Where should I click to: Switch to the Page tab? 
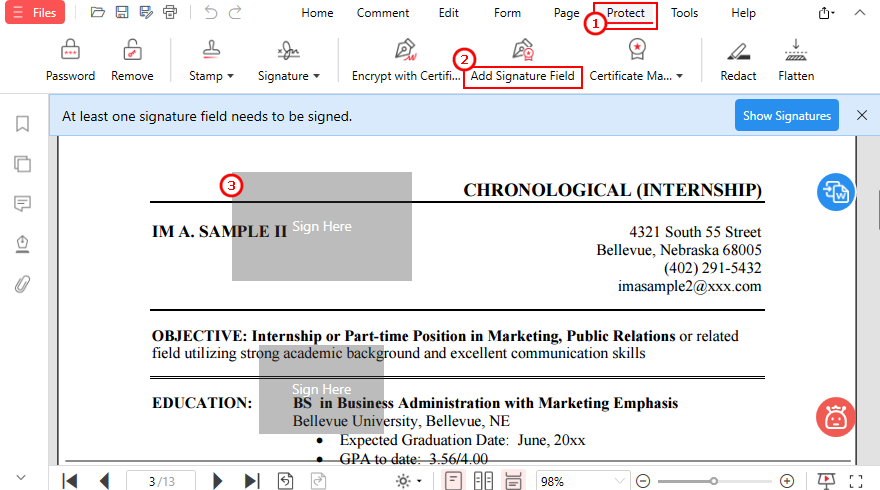coord(566,13)
